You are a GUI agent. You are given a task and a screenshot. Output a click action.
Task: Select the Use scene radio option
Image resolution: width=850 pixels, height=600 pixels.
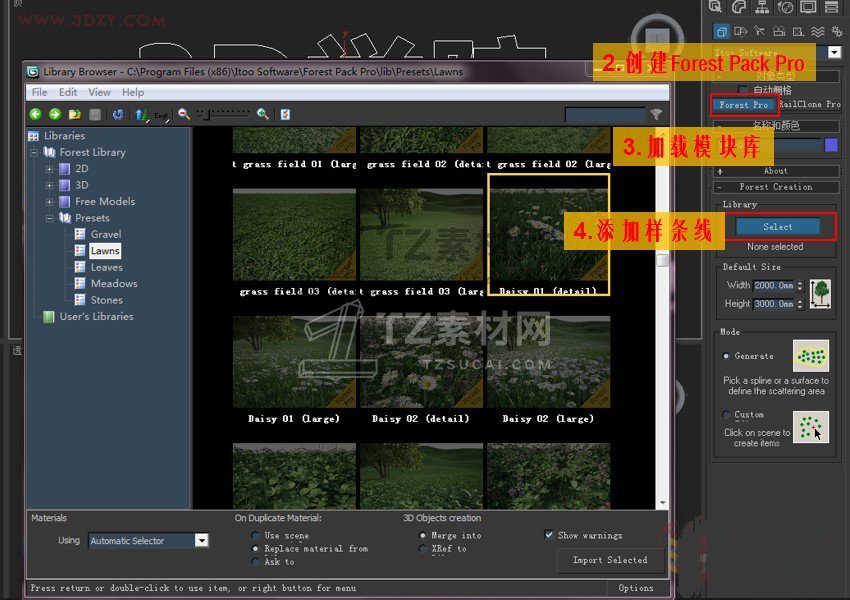click(255, 536)
